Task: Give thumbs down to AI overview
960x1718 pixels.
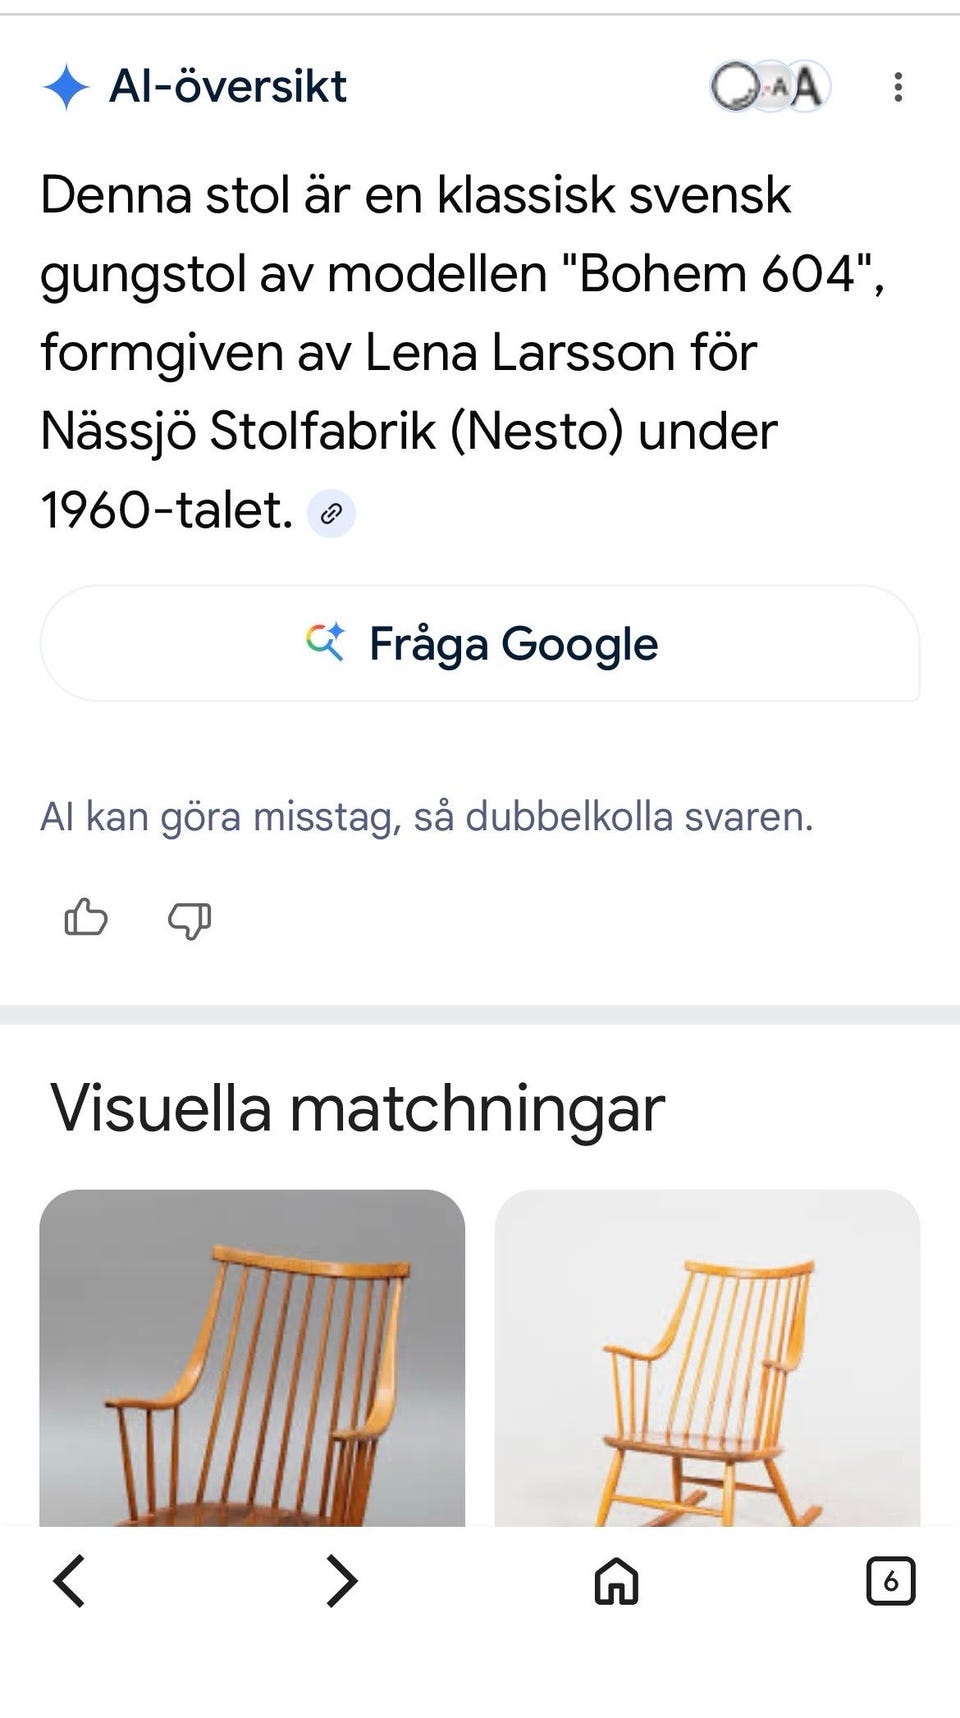Action: click(189, 919)
